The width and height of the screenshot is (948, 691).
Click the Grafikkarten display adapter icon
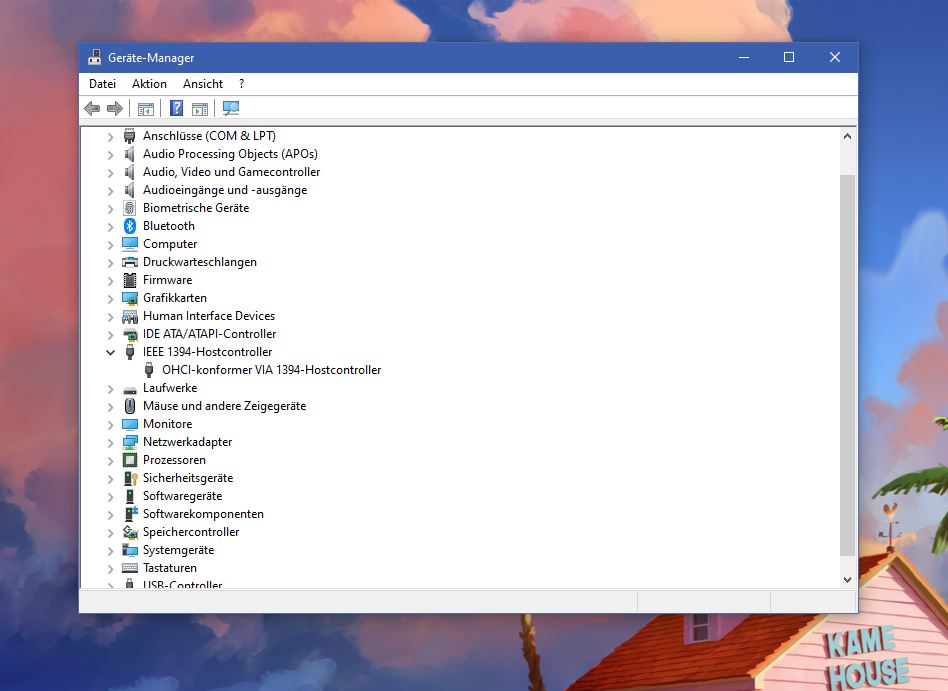[129, 298]
